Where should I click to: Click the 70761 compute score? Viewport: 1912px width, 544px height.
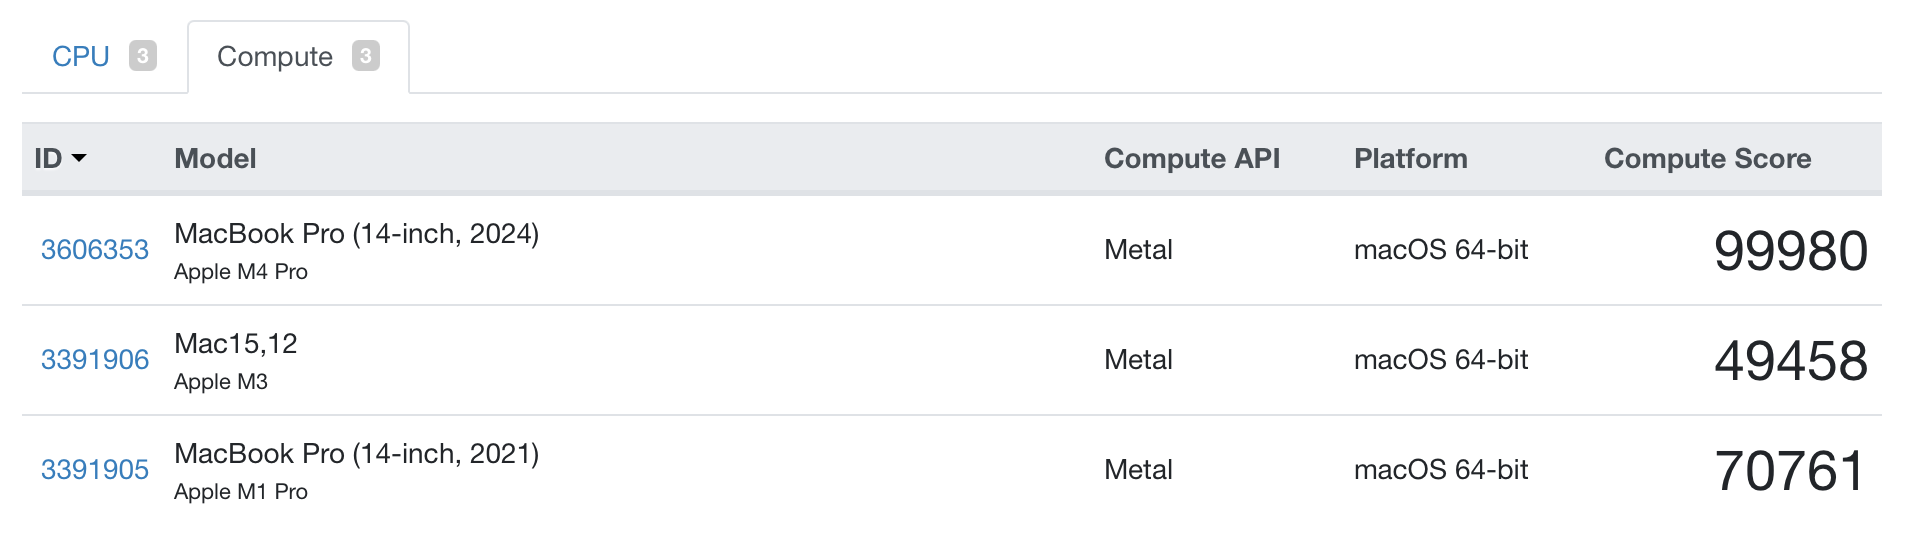tap(1791, 471)
